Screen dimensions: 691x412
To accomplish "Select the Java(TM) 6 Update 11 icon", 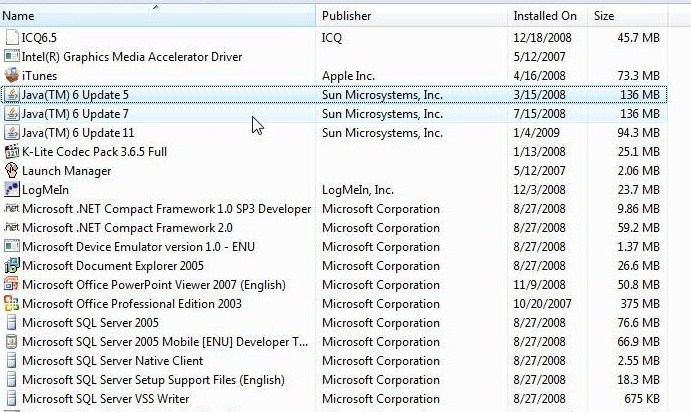I will tap(12, 133).
